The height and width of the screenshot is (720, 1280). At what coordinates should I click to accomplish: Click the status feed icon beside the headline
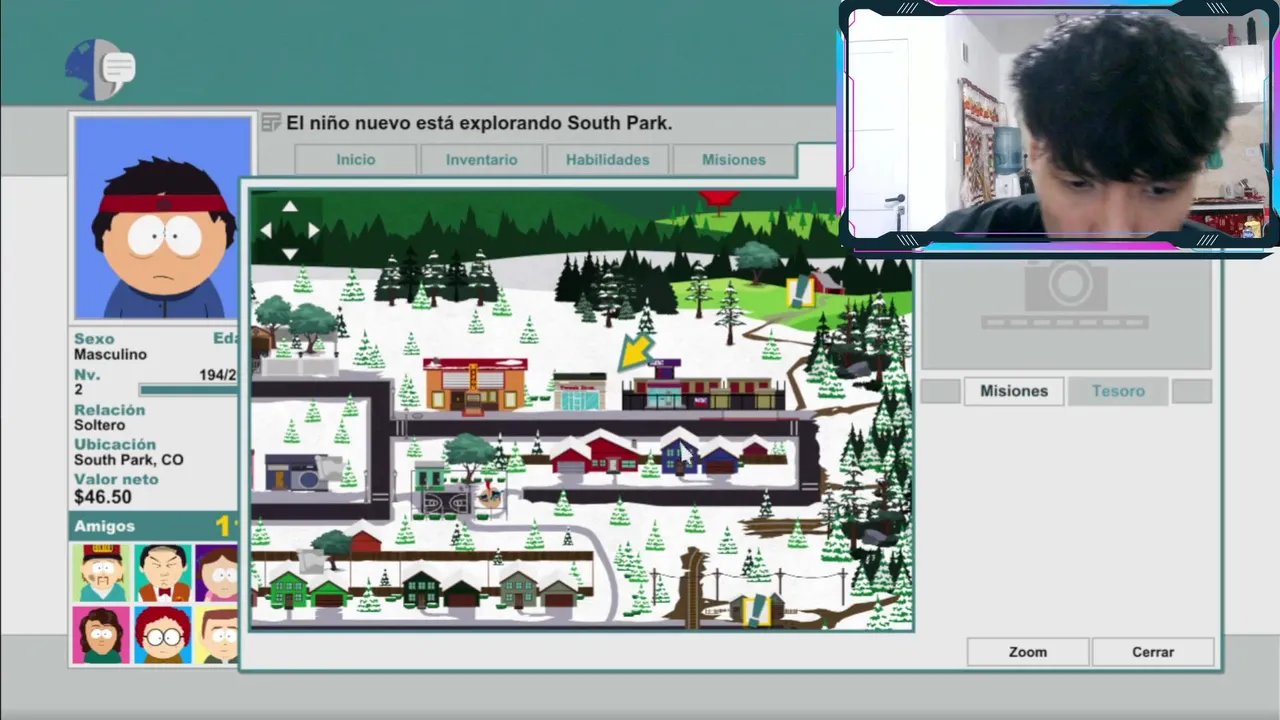point(271,123)
